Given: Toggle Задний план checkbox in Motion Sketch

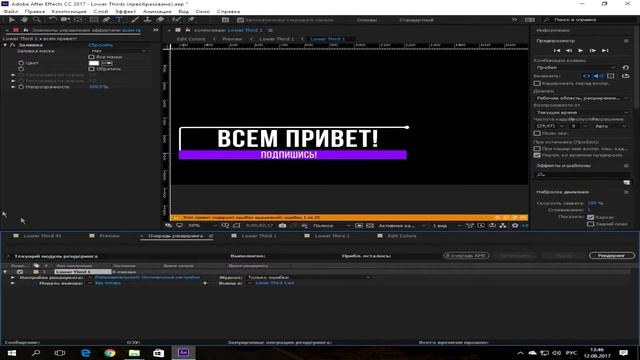Looking at the screenshot, I should coord(590,224).
